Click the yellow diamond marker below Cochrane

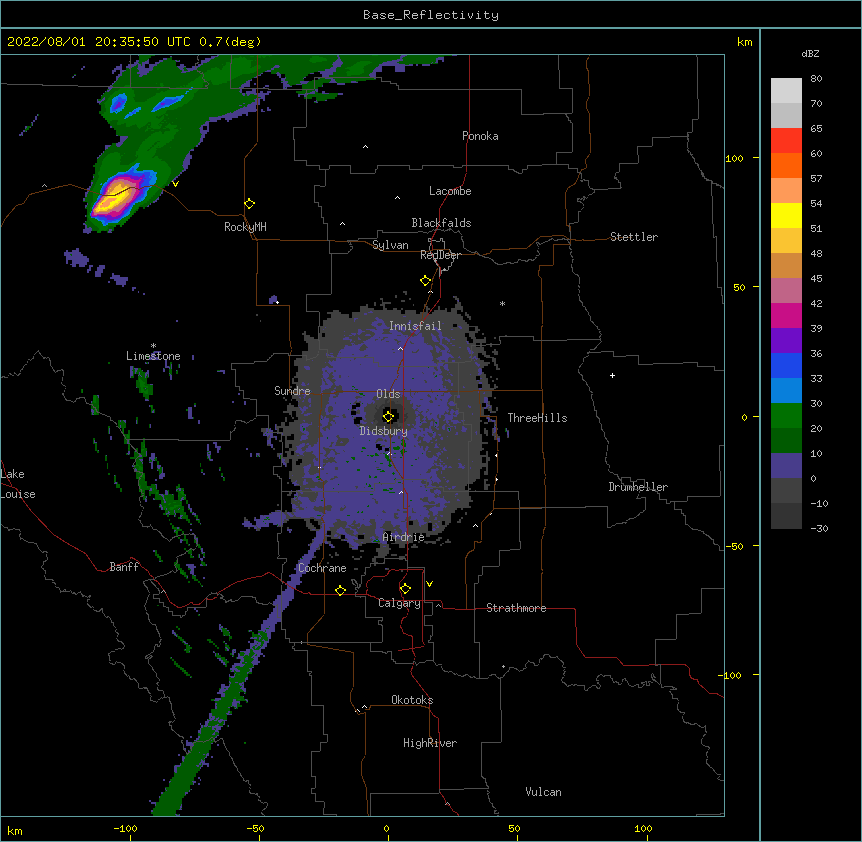point(340,590)
